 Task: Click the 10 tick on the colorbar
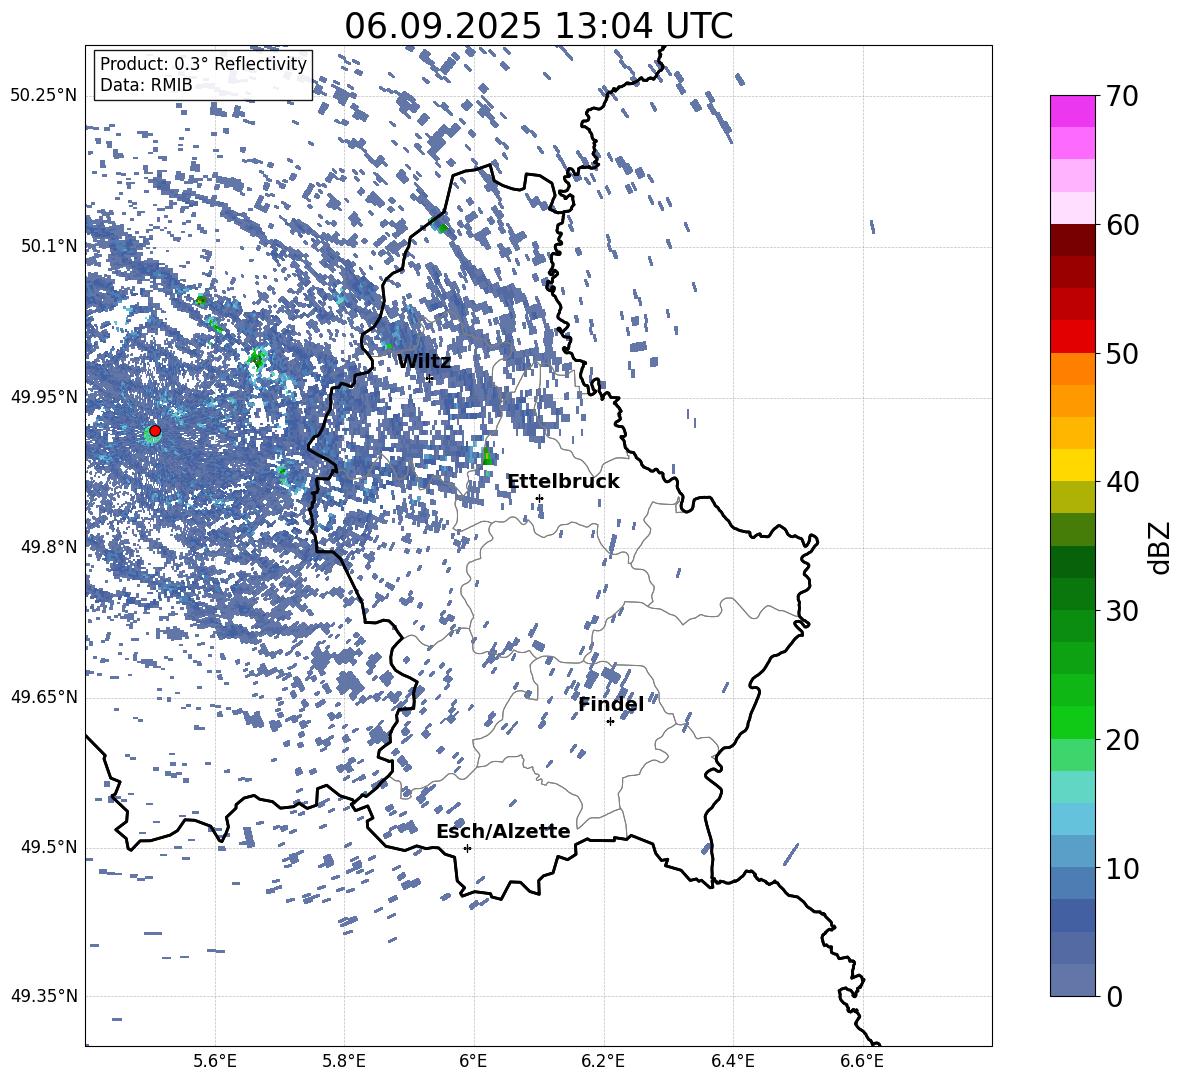pyautogui.click(x=1121, y=868)
